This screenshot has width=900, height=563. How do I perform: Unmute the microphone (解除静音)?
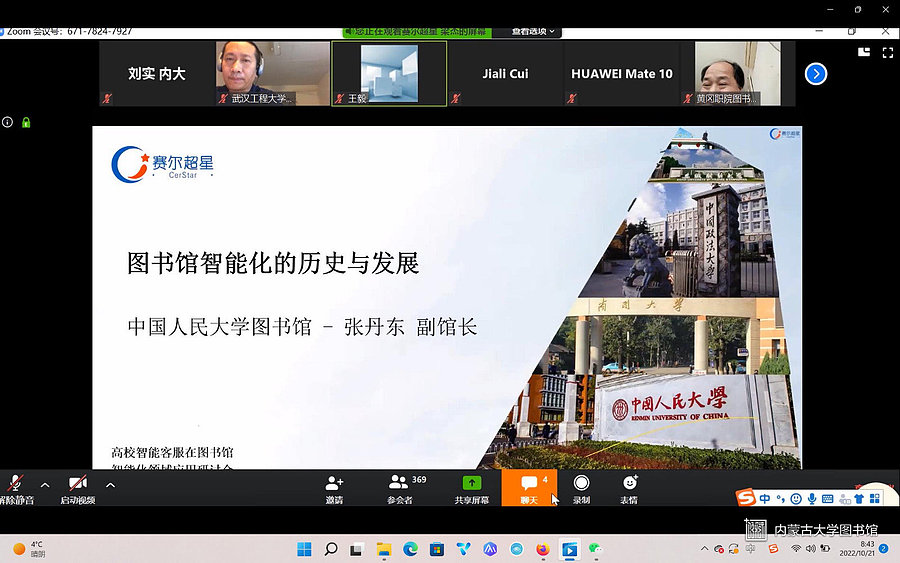pyautogui.click(x=15, y=489)
